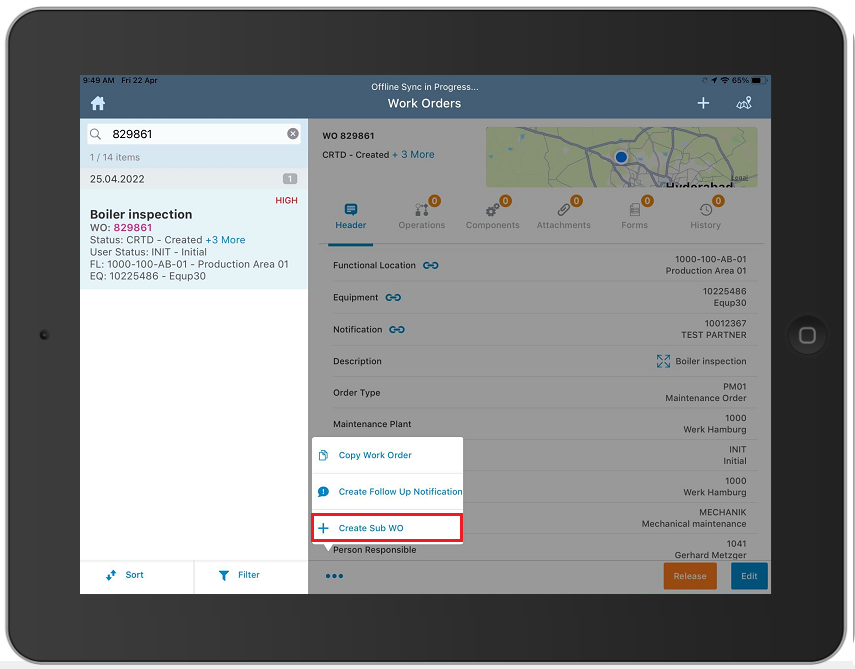Expand the Description text icon
Viewport: 855px width, 669px height.
(663, 361)
